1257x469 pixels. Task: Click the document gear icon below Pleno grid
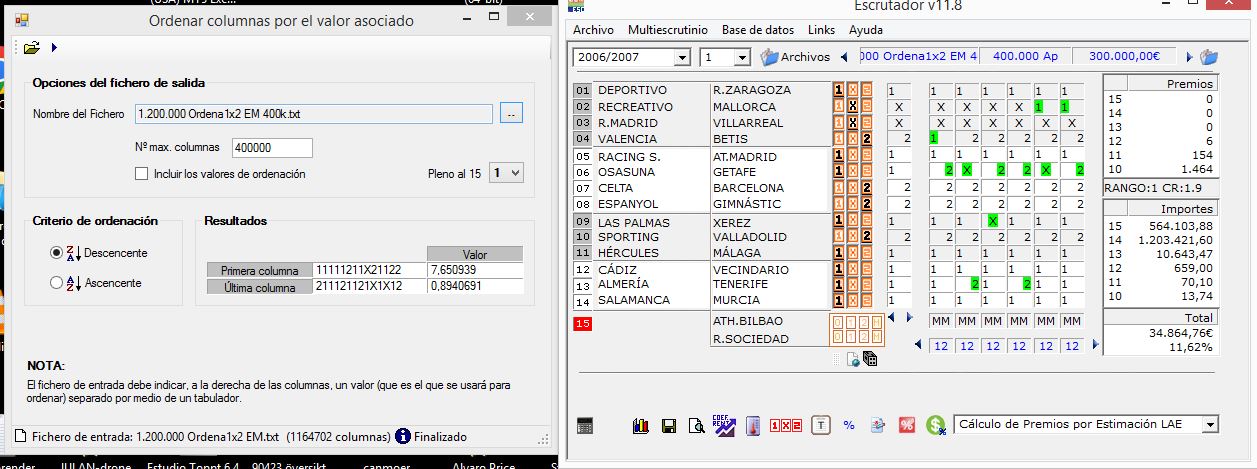click(x=853, y=359)
